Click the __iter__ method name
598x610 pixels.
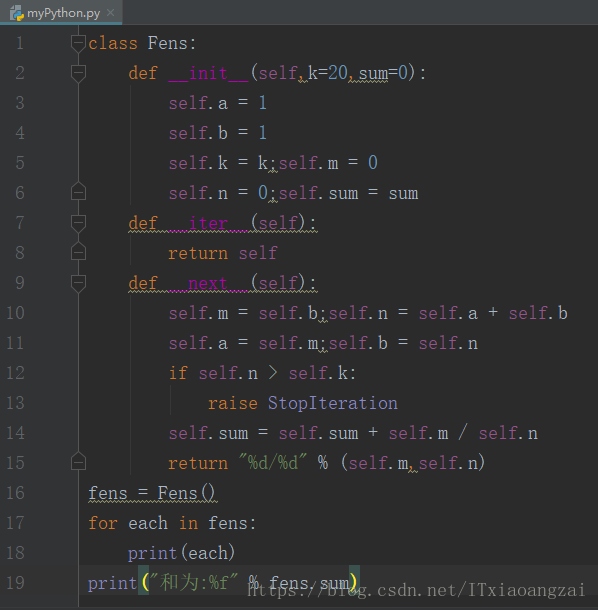pyautogui.click(x=208, y=223)
